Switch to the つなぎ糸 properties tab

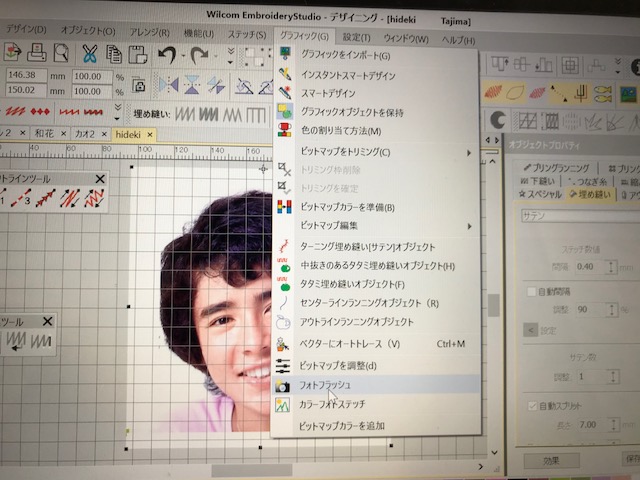coord(587,181)
